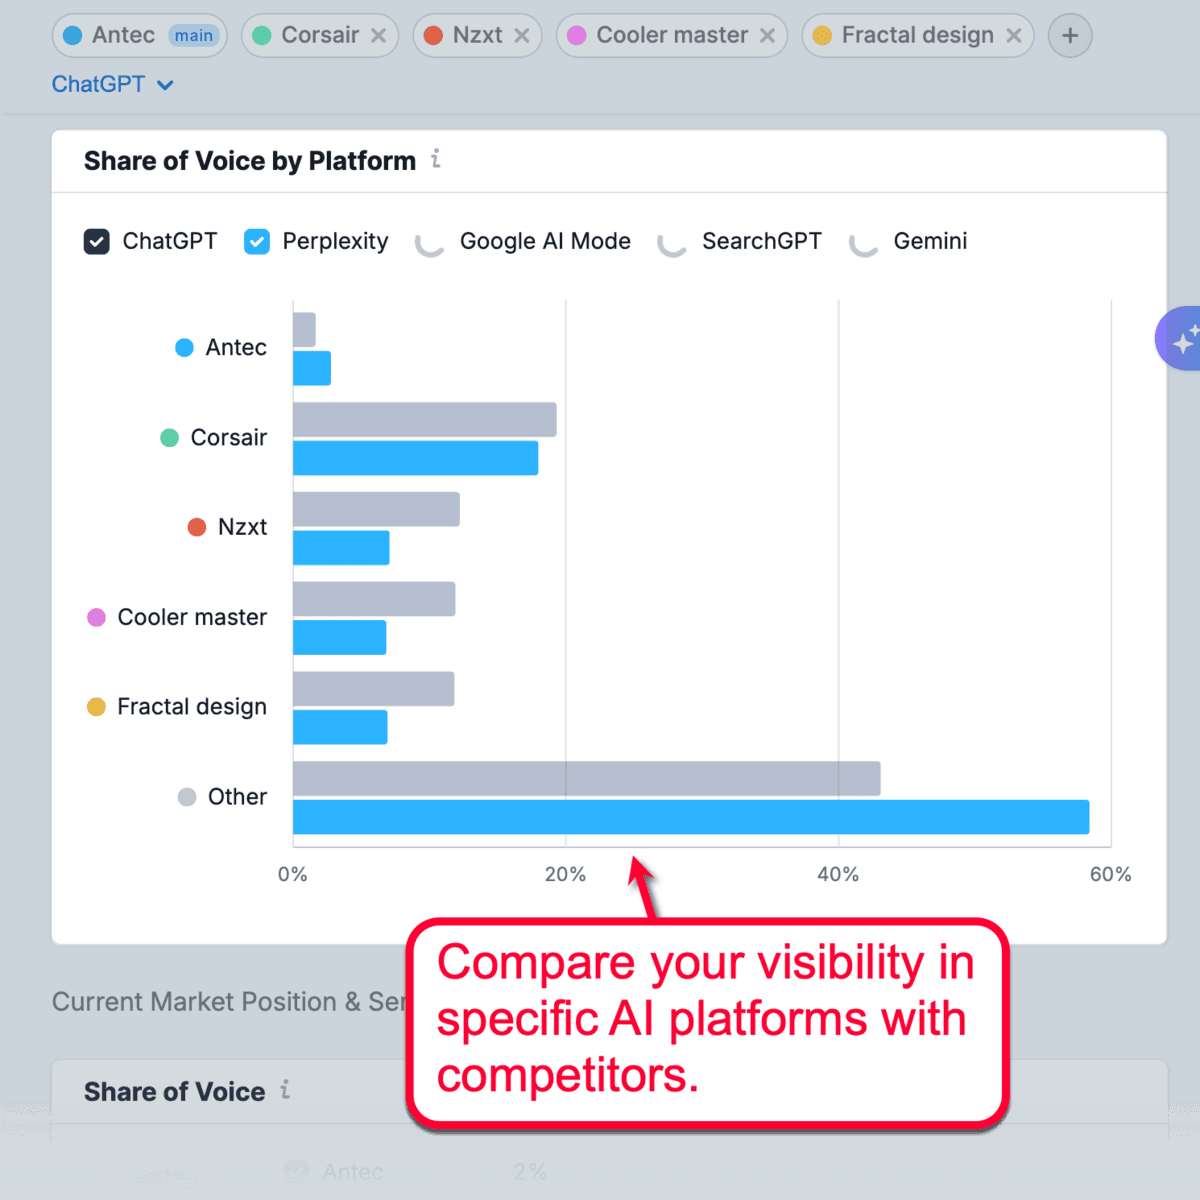Toggle the SearchGPT platform option
The image size is (1200, 1200).
click(672, 243)
